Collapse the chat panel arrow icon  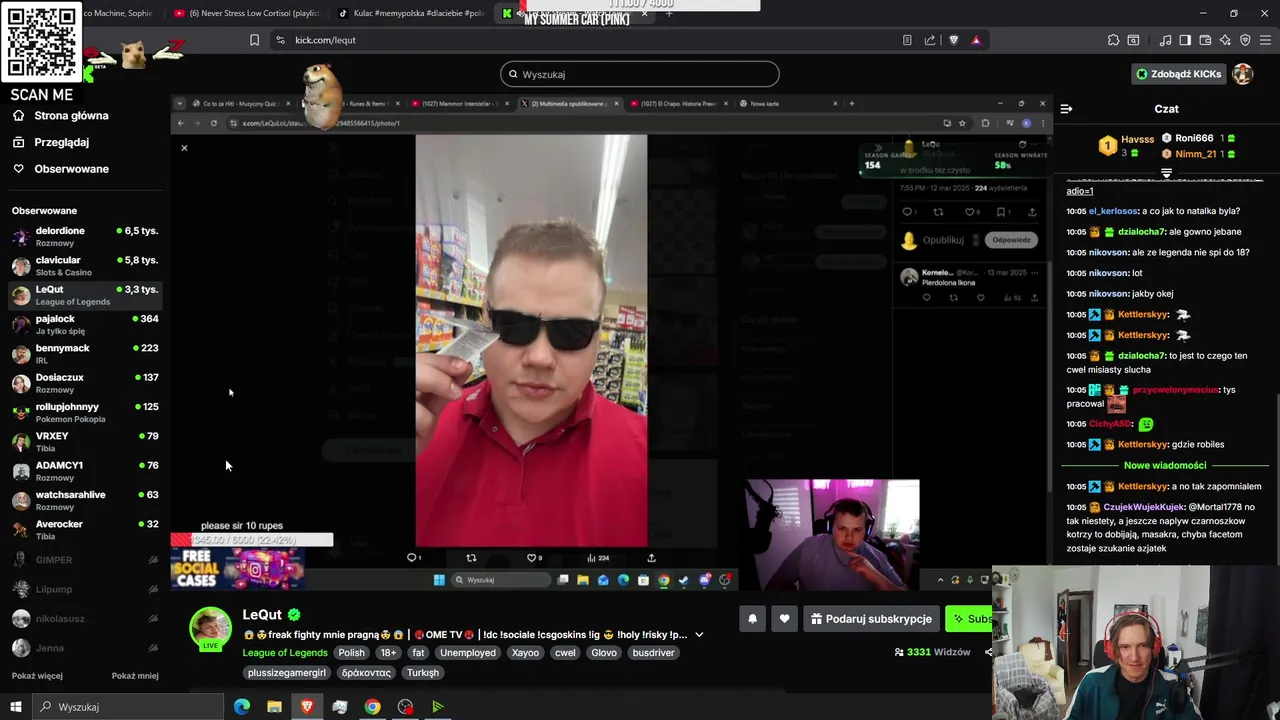(x=1066, y=109)
